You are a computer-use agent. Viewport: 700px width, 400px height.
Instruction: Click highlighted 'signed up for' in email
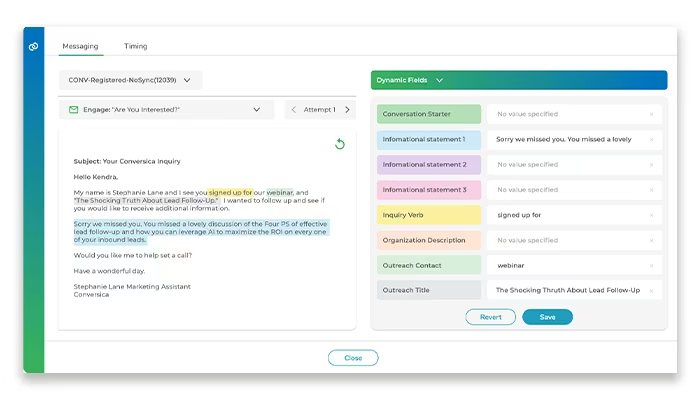coord(230,192)
